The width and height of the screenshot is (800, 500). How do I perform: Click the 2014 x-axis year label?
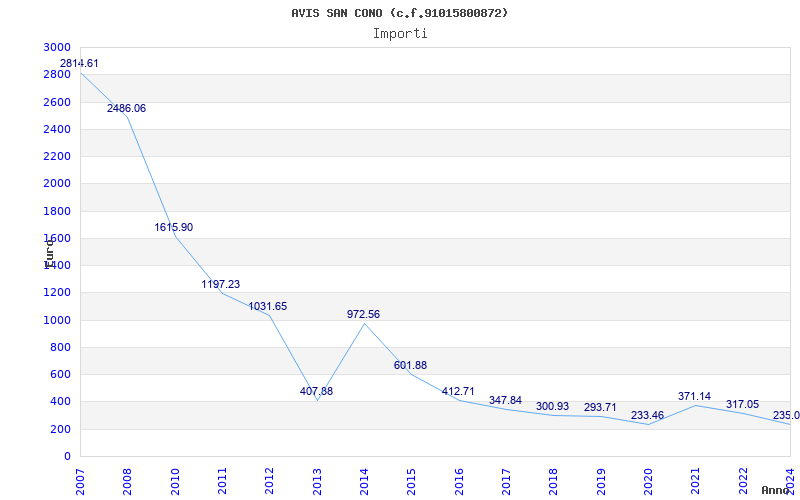pyautogui.click(x=364, y=481)
